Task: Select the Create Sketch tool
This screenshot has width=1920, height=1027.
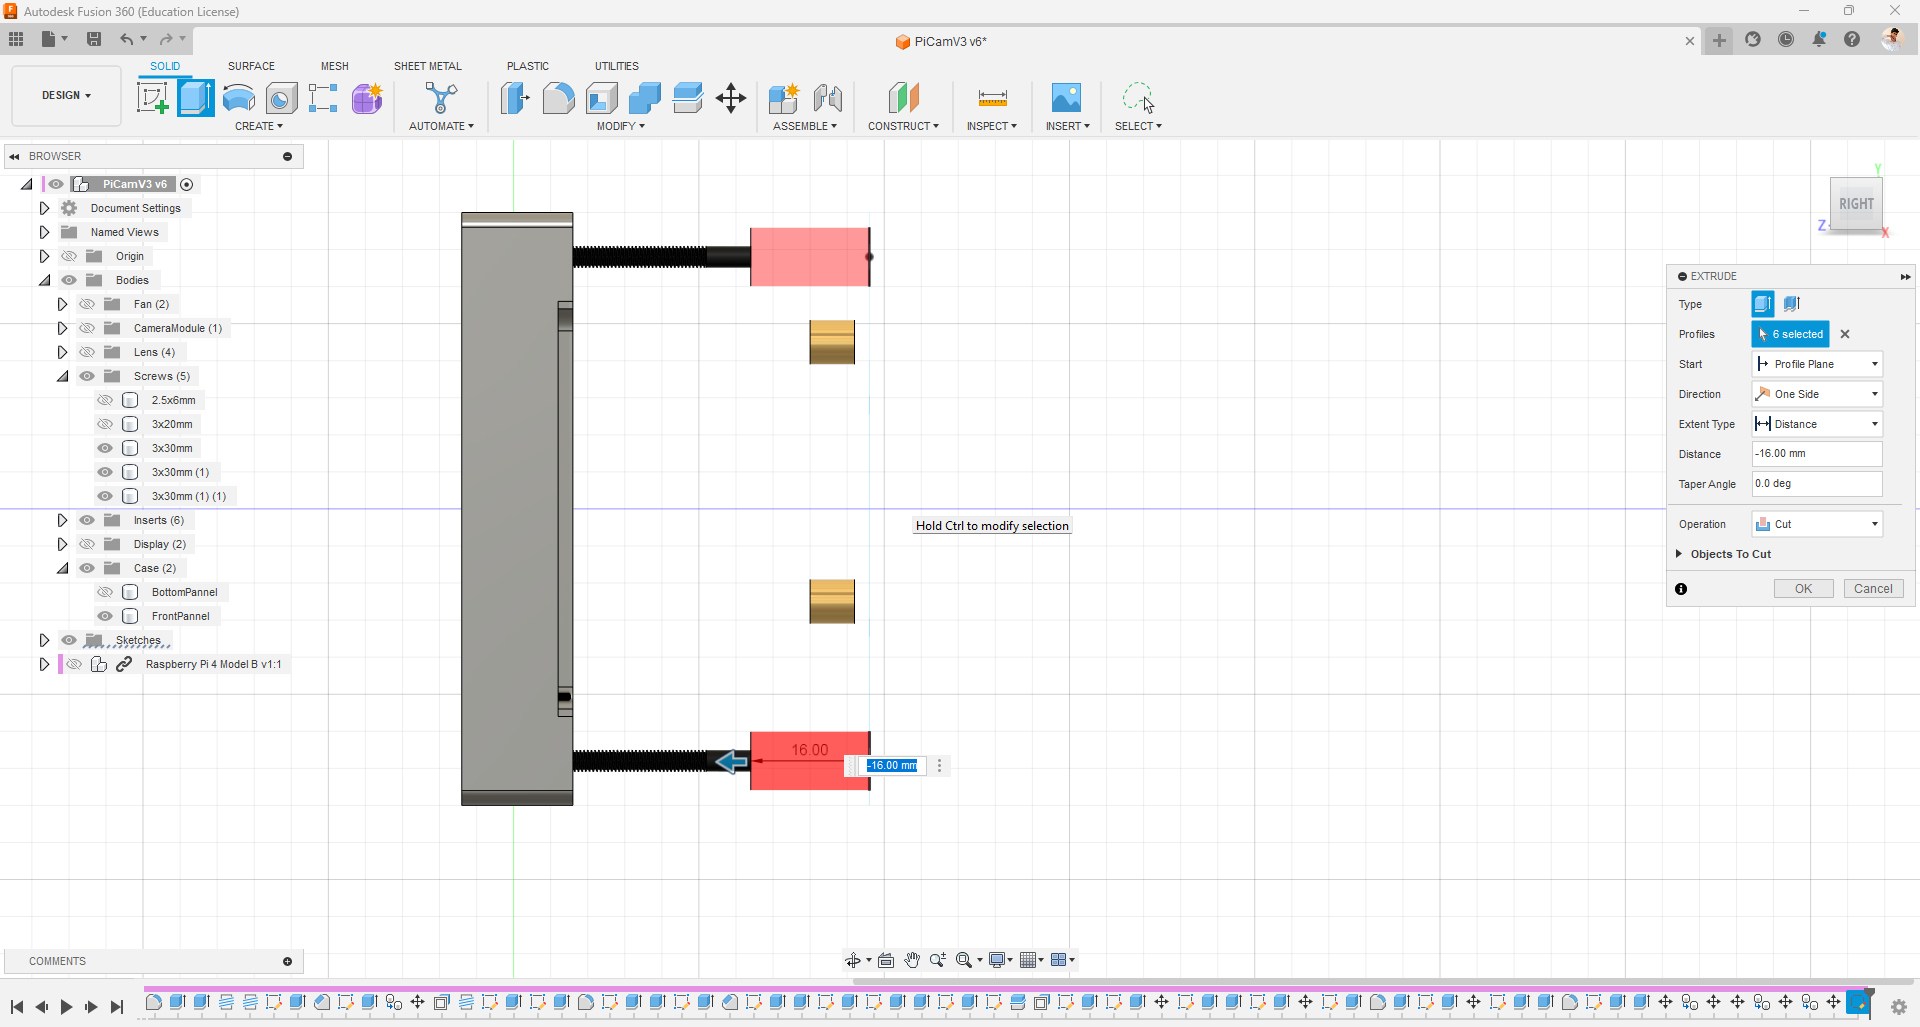Action: [152, 98]
